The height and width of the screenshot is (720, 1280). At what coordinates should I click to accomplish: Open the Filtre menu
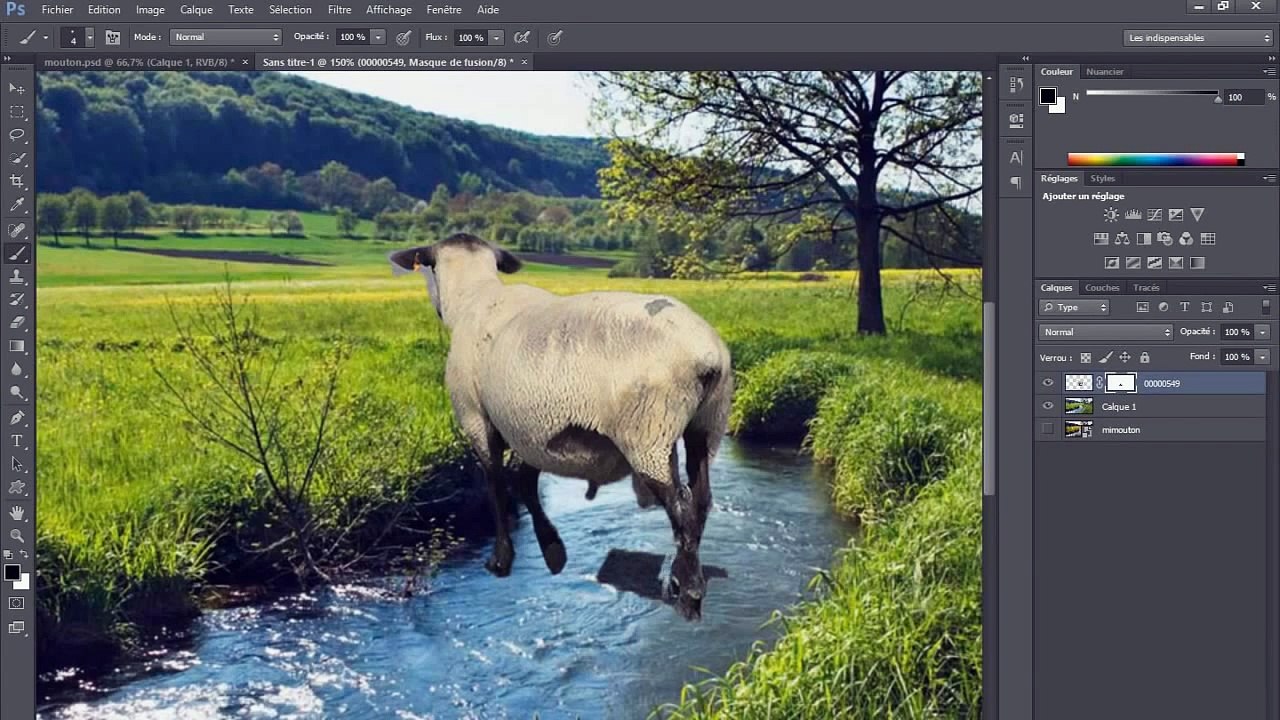click(x=339, y=9)
